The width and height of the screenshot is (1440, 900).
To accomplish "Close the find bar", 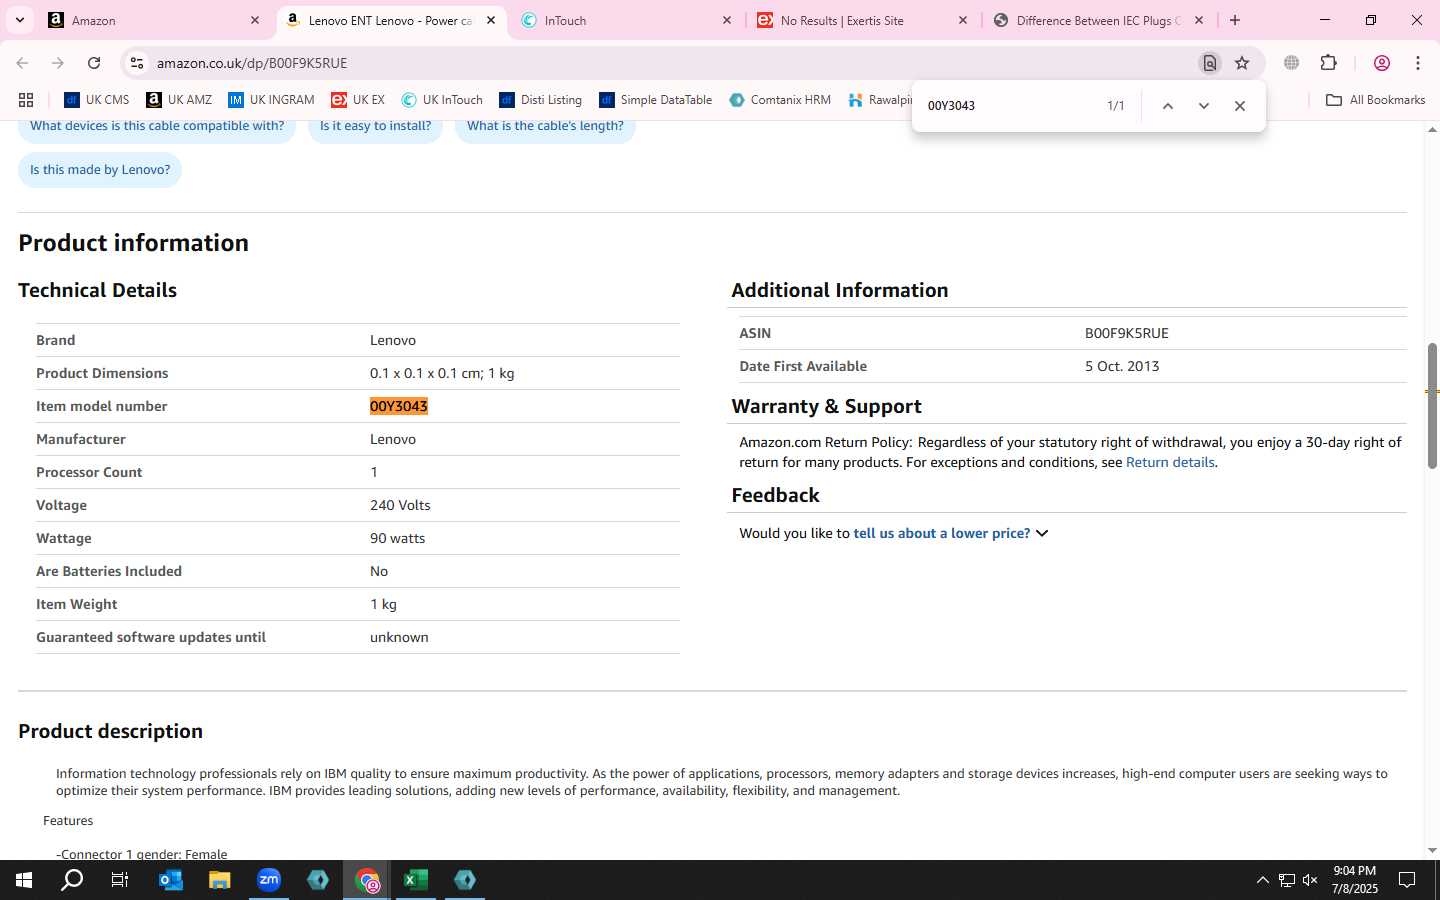I will pos(1240,106).
